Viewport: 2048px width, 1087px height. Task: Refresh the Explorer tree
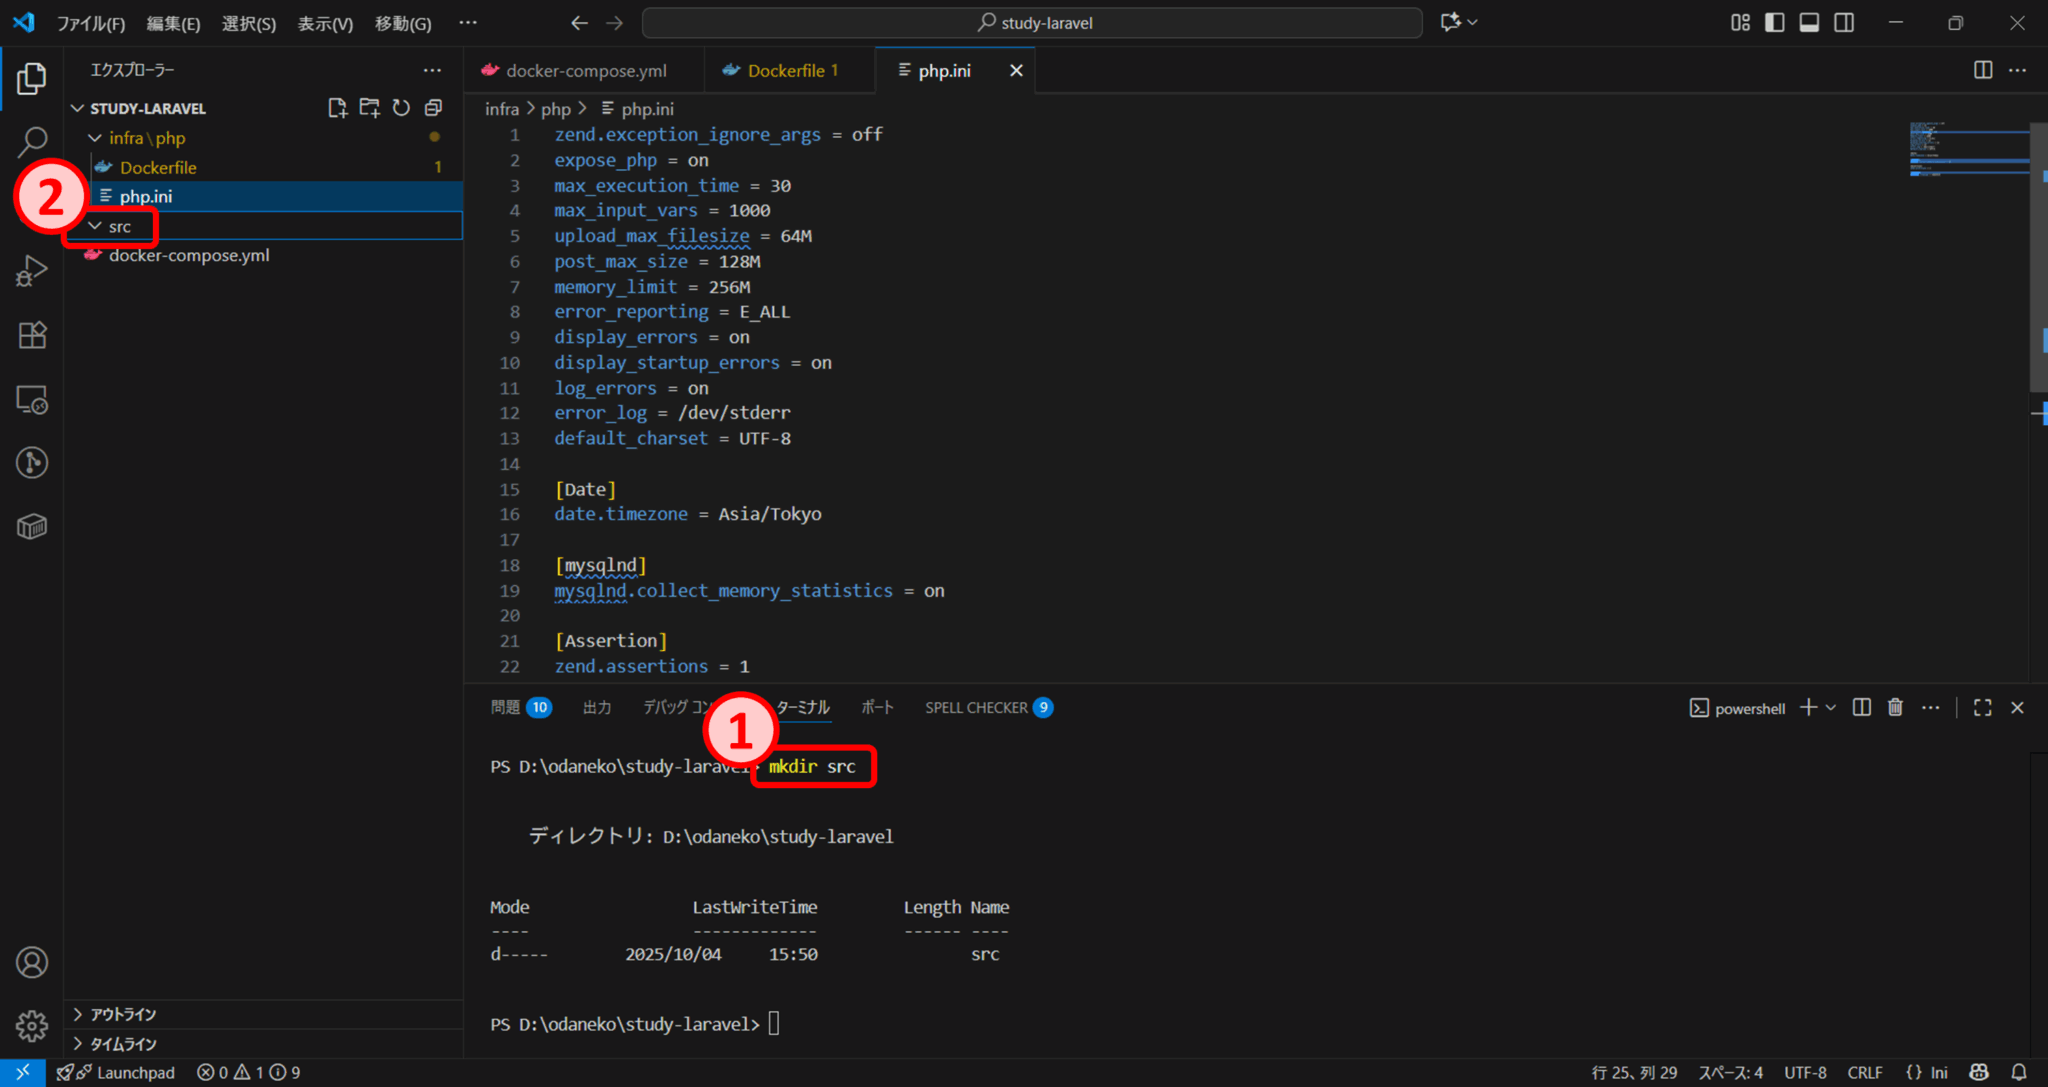[401, 107]
